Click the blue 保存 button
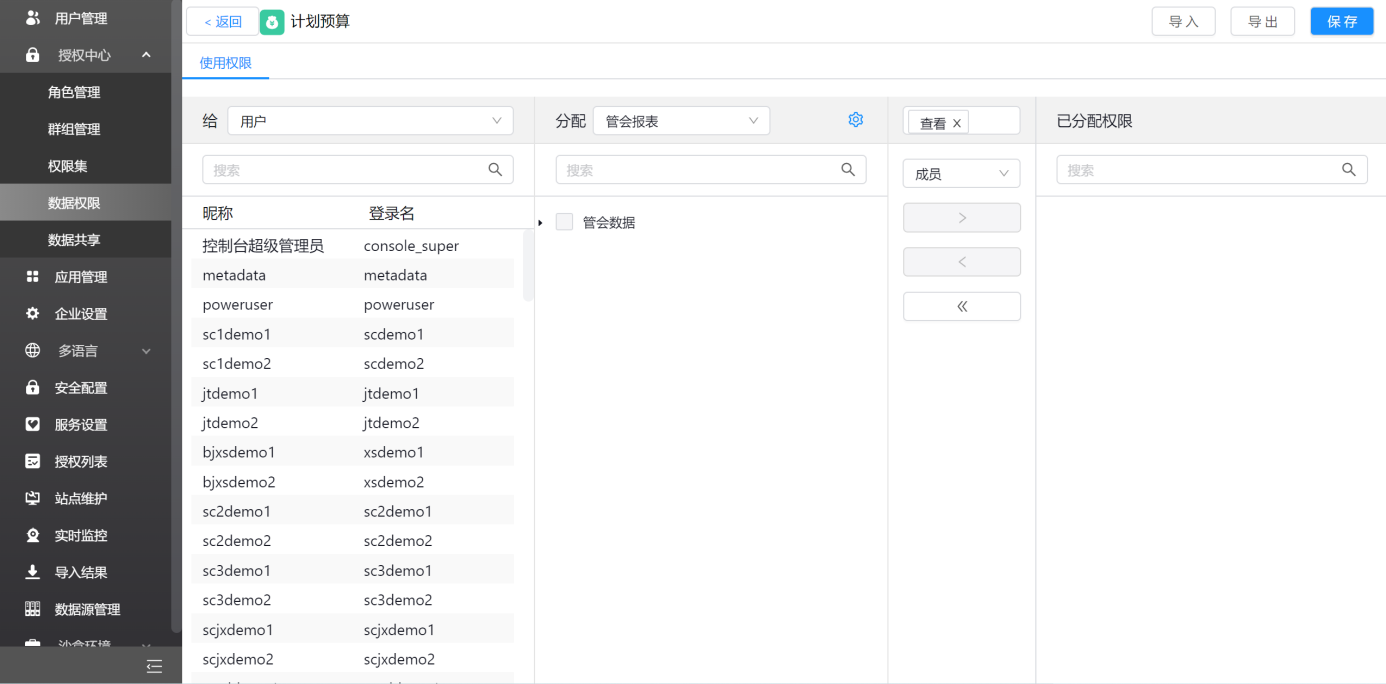 pos(1341,22)
